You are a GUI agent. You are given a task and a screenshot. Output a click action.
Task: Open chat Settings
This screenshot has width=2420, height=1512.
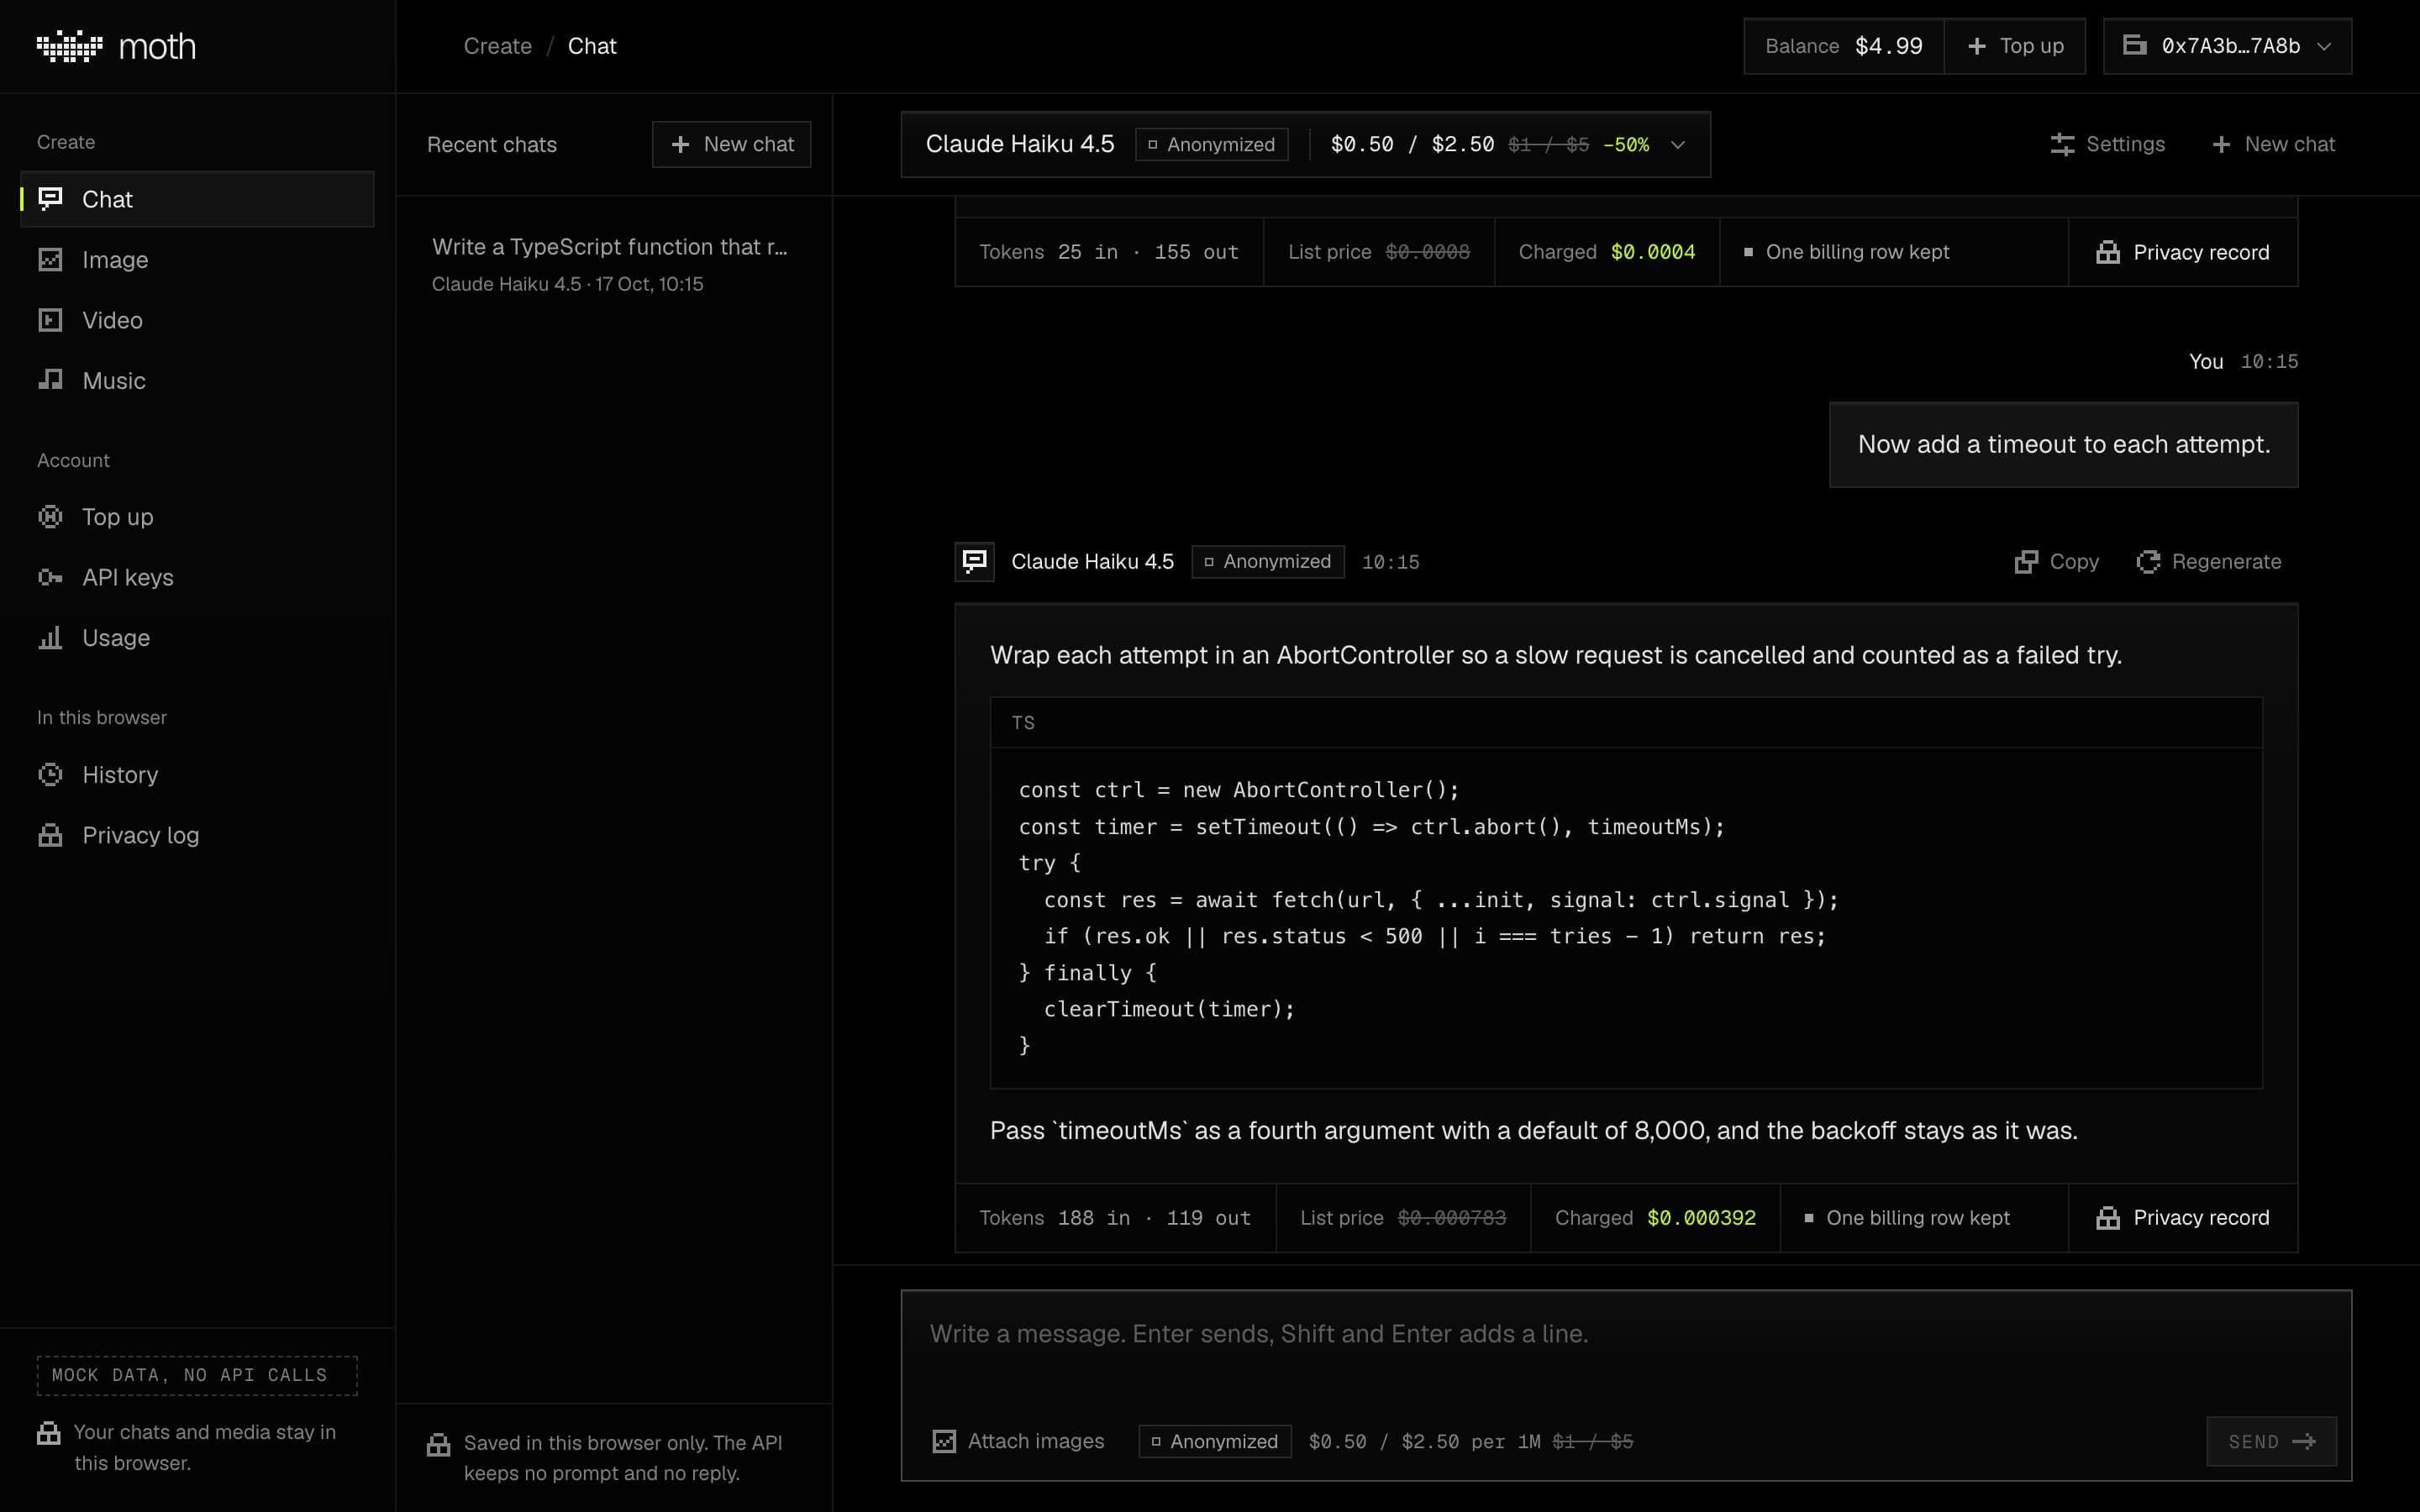click(2107, 144)
